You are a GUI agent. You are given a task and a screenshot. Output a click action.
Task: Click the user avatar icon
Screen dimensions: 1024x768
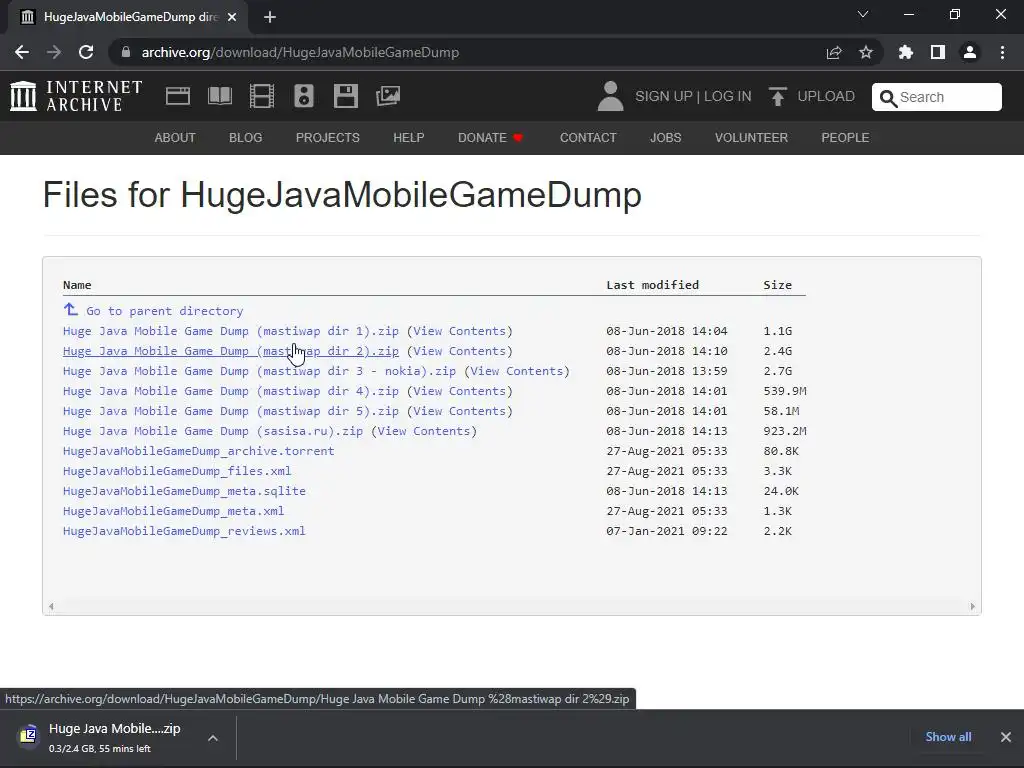(611, 96)
